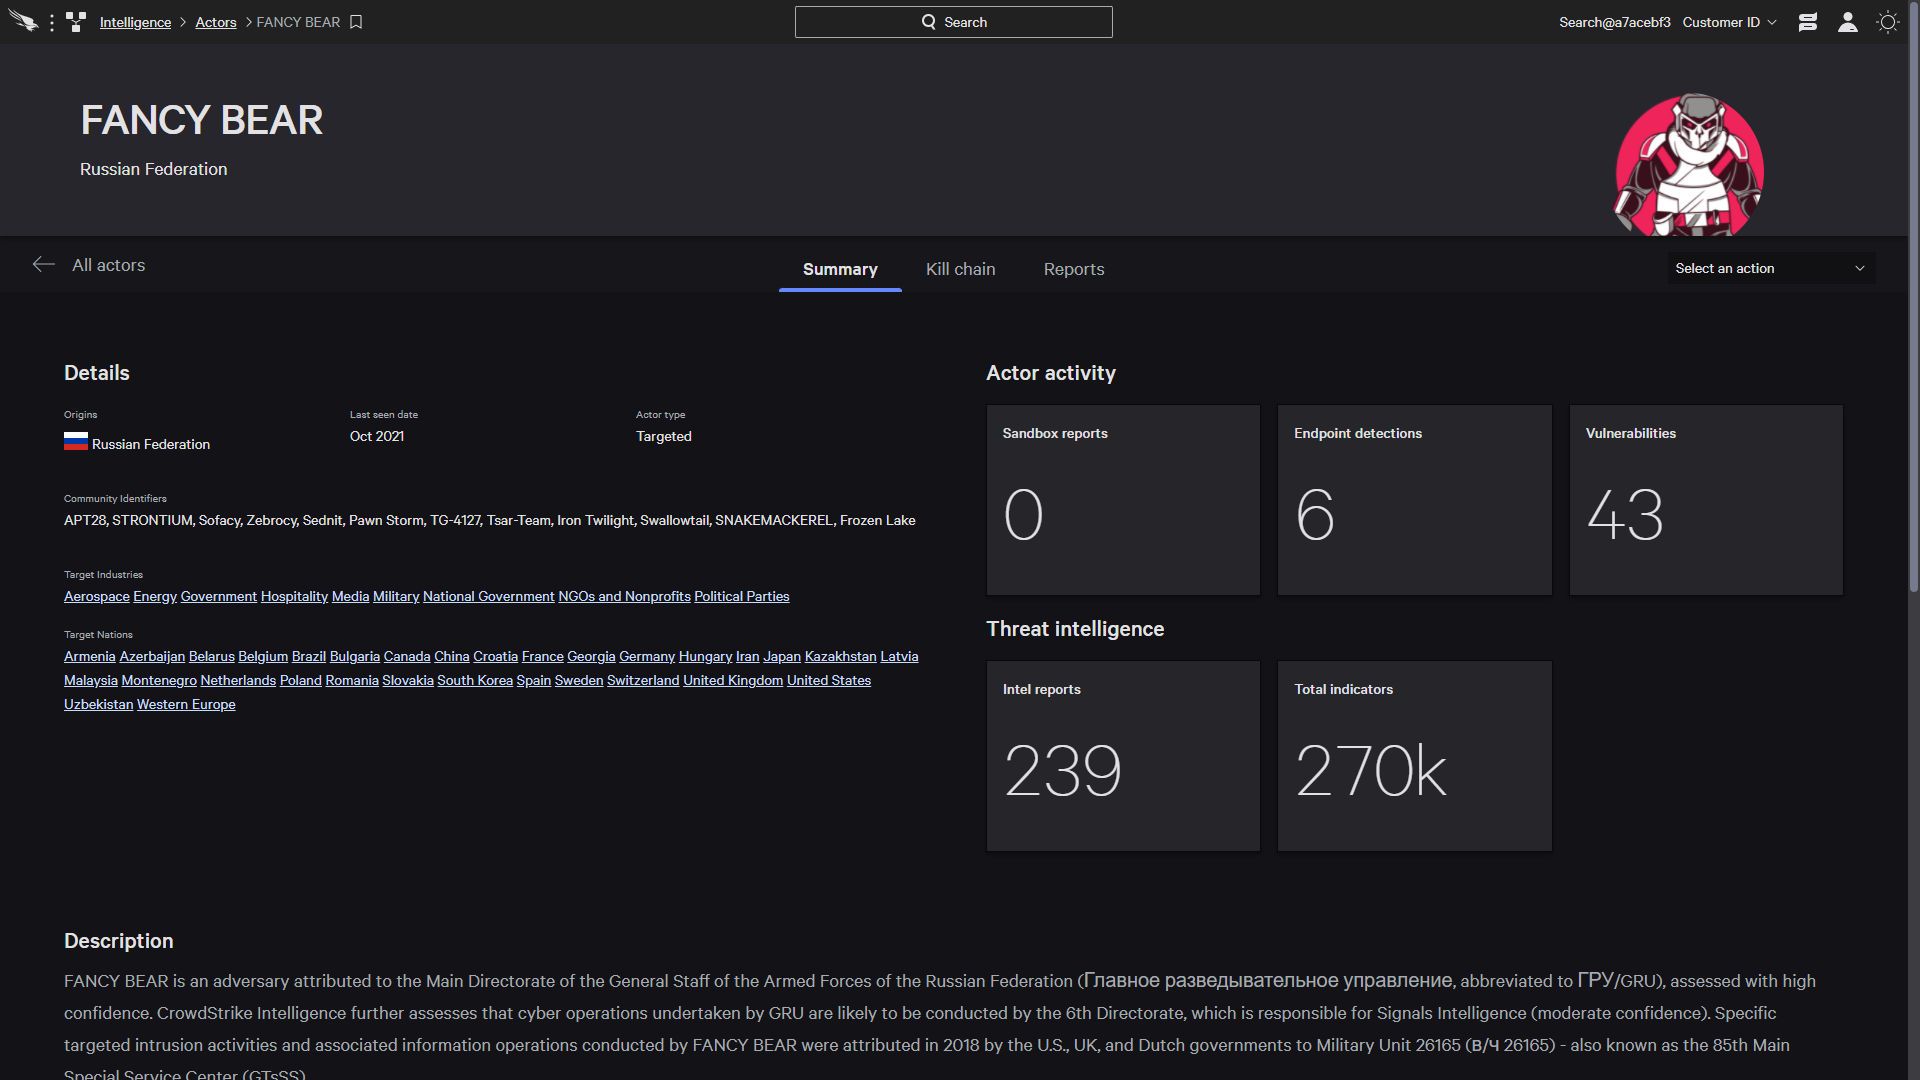
Task: Click the Political Parties link
Action: pos(742,596)
